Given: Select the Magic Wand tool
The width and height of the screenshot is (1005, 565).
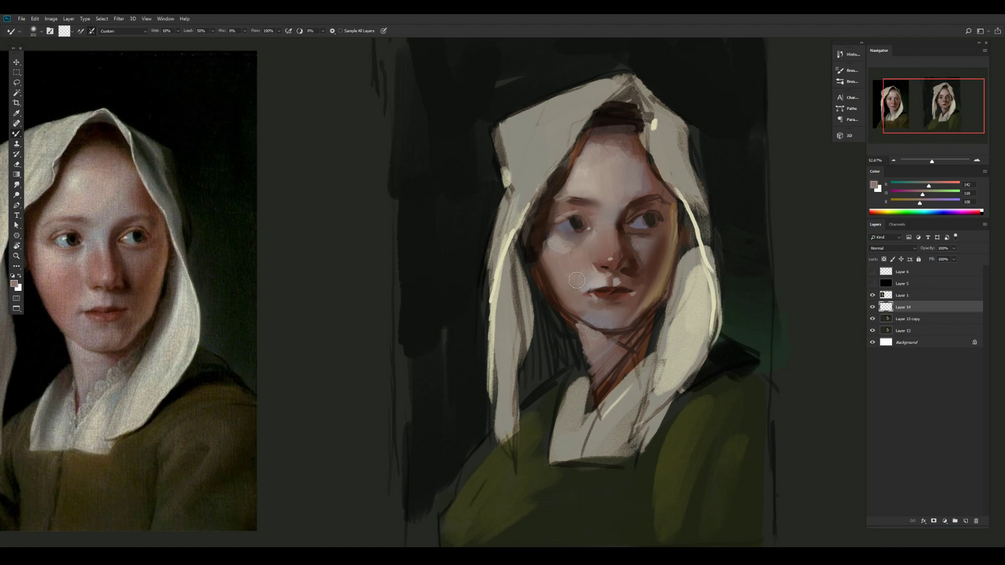Looking at the screenshot, I should 17,93.
